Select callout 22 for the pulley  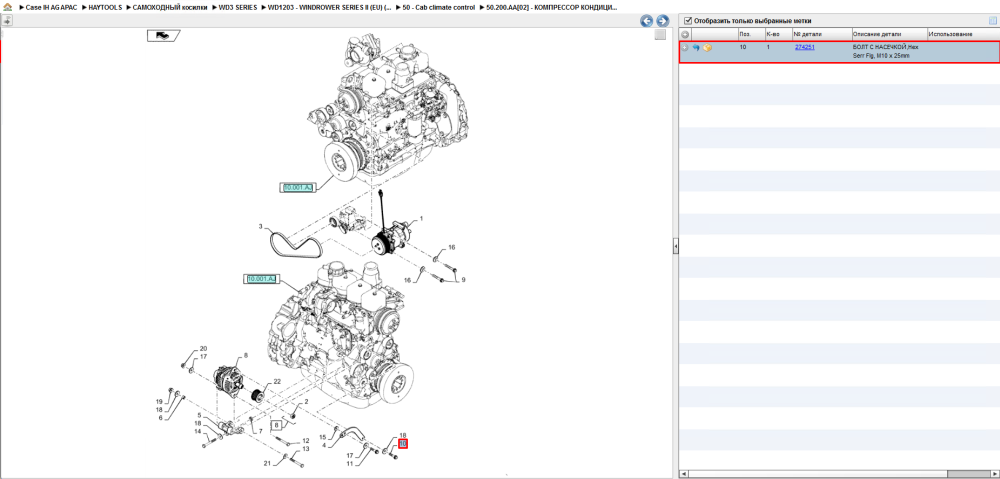(x=277, y=381)
